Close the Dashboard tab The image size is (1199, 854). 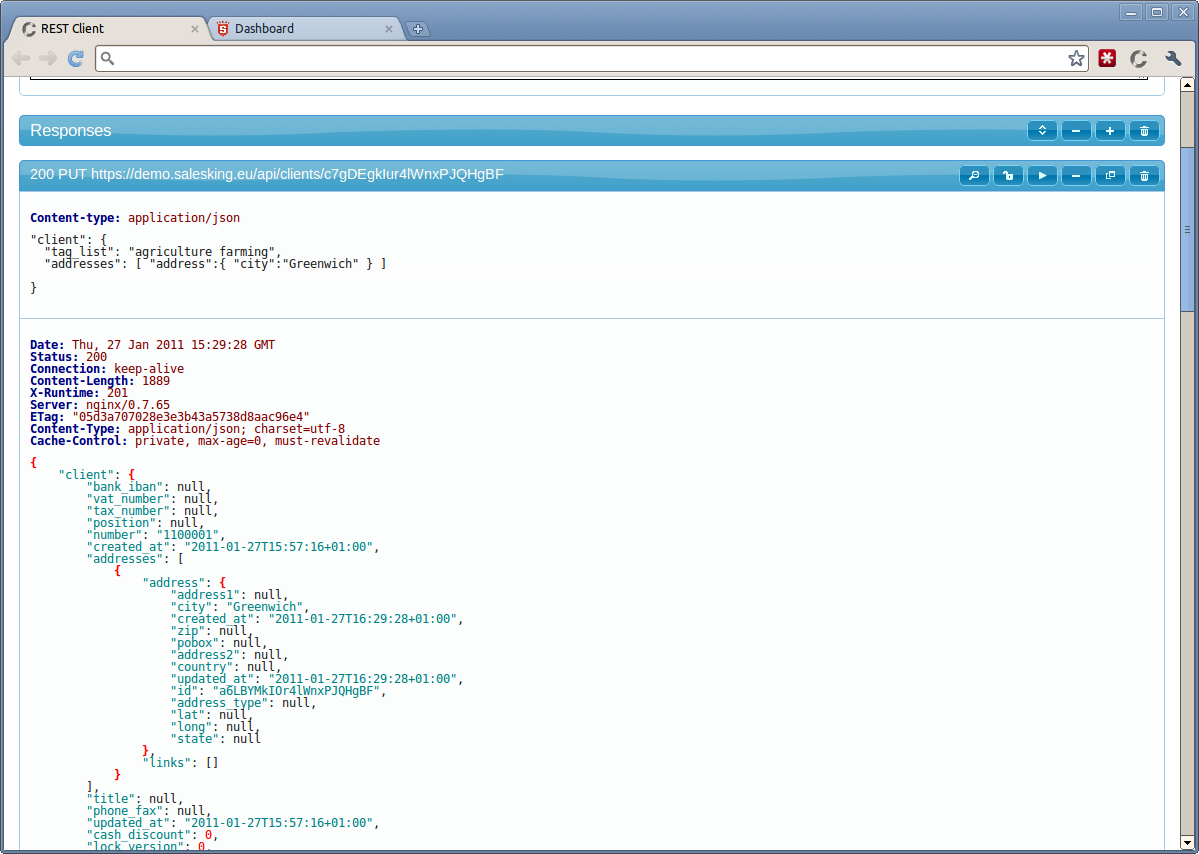[x=388, y=29]
